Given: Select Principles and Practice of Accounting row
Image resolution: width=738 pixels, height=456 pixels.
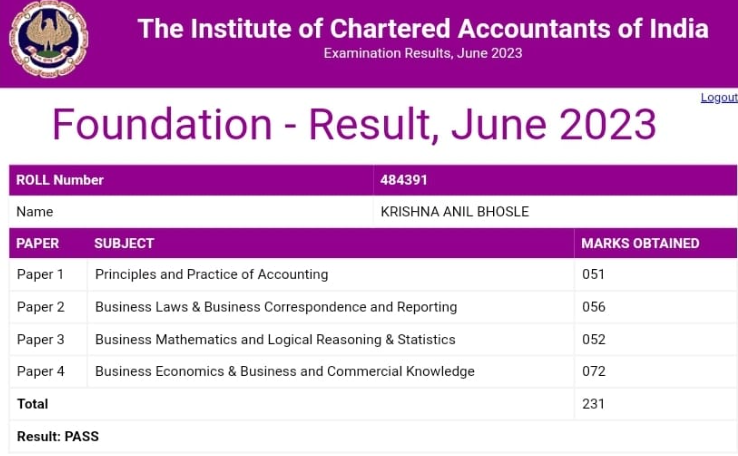Looking at the screenshot, I should (211, 274).
